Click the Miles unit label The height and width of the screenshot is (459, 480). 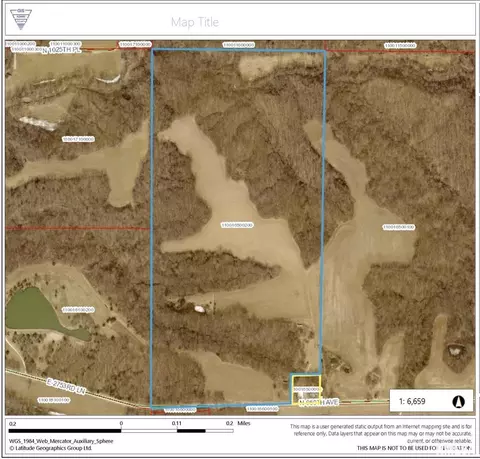tap(244, 423)
